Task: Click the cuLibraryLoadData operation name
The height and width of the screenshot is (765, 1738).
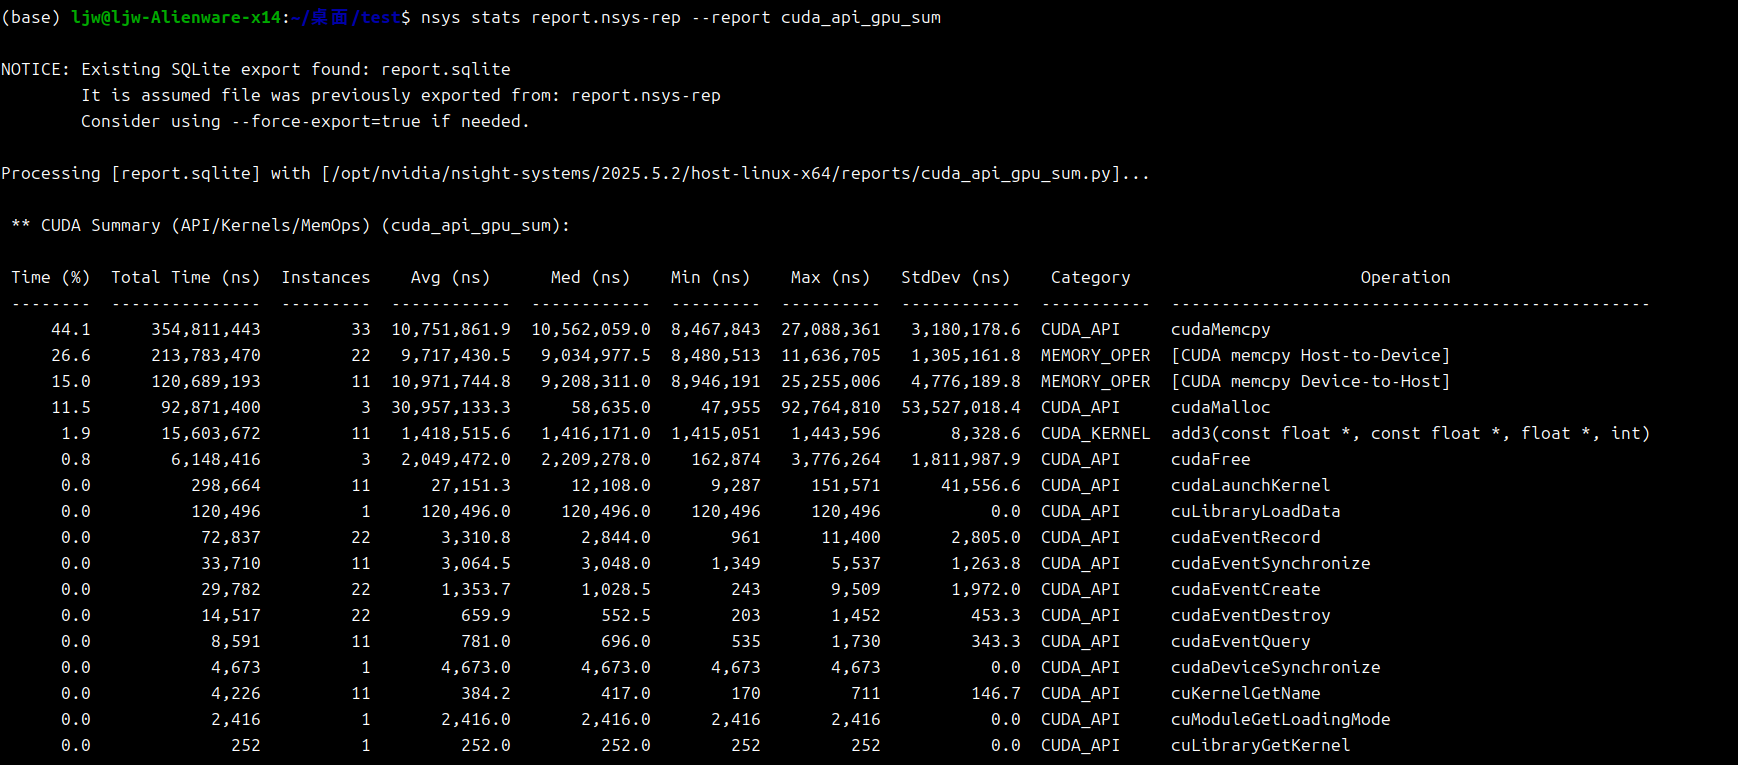Action: [1255, 511]
